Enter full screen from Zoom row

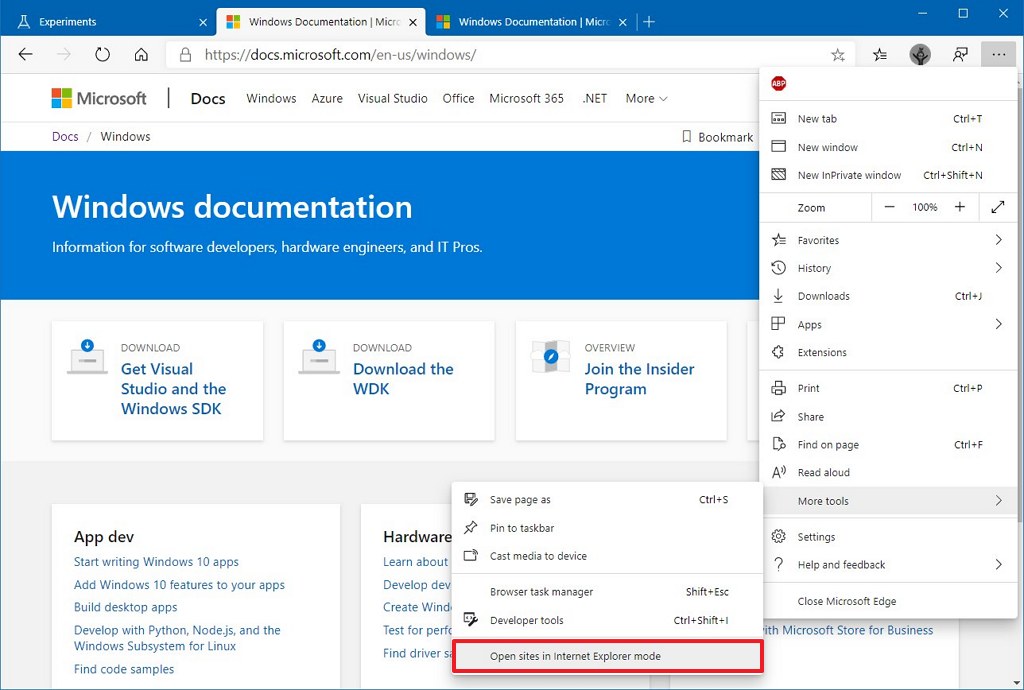point(997,207)
